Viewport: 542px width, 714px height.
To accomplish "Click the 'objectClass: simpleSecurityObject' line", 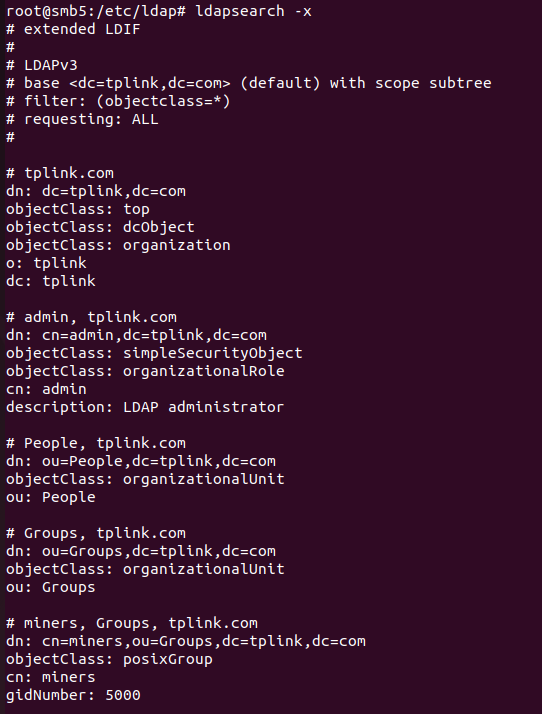I will click(154, 353).
